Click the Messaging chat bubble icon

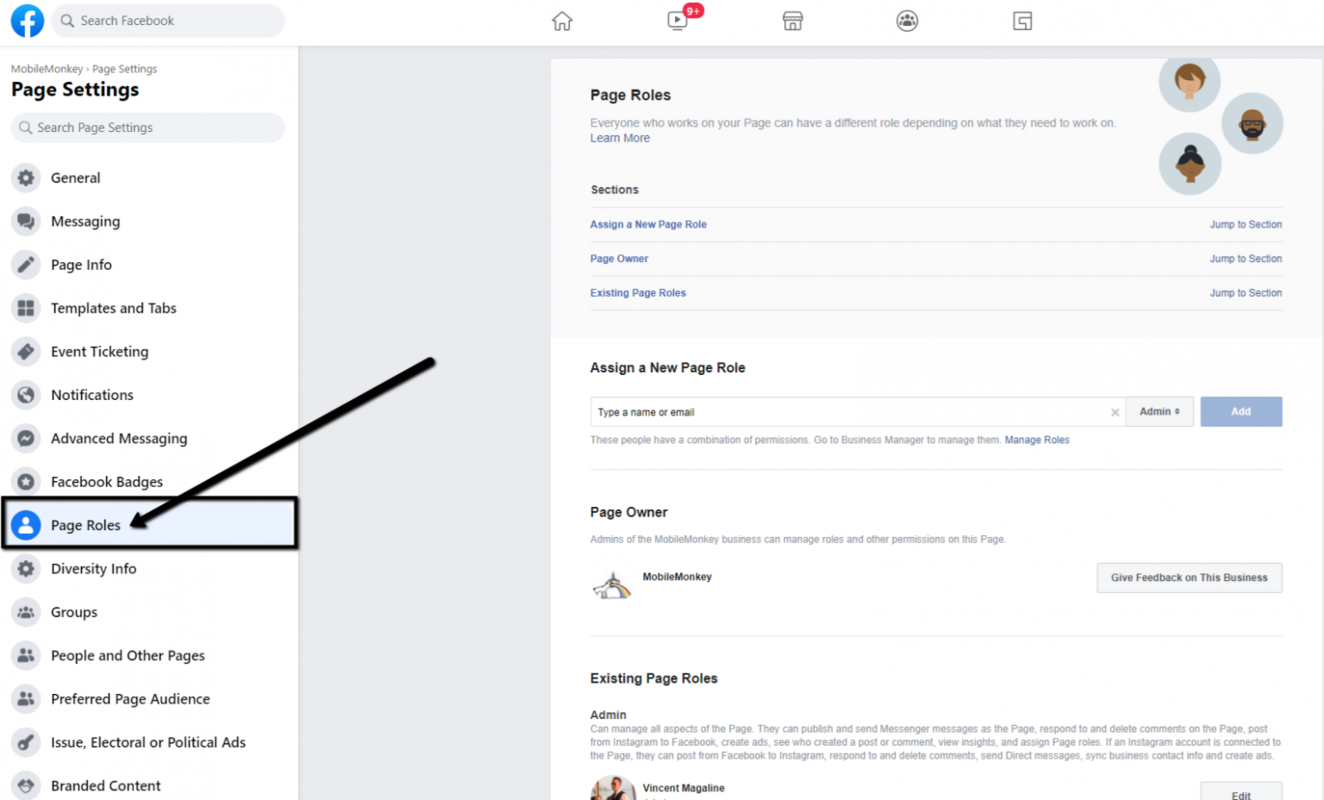(x=26, y=221)
